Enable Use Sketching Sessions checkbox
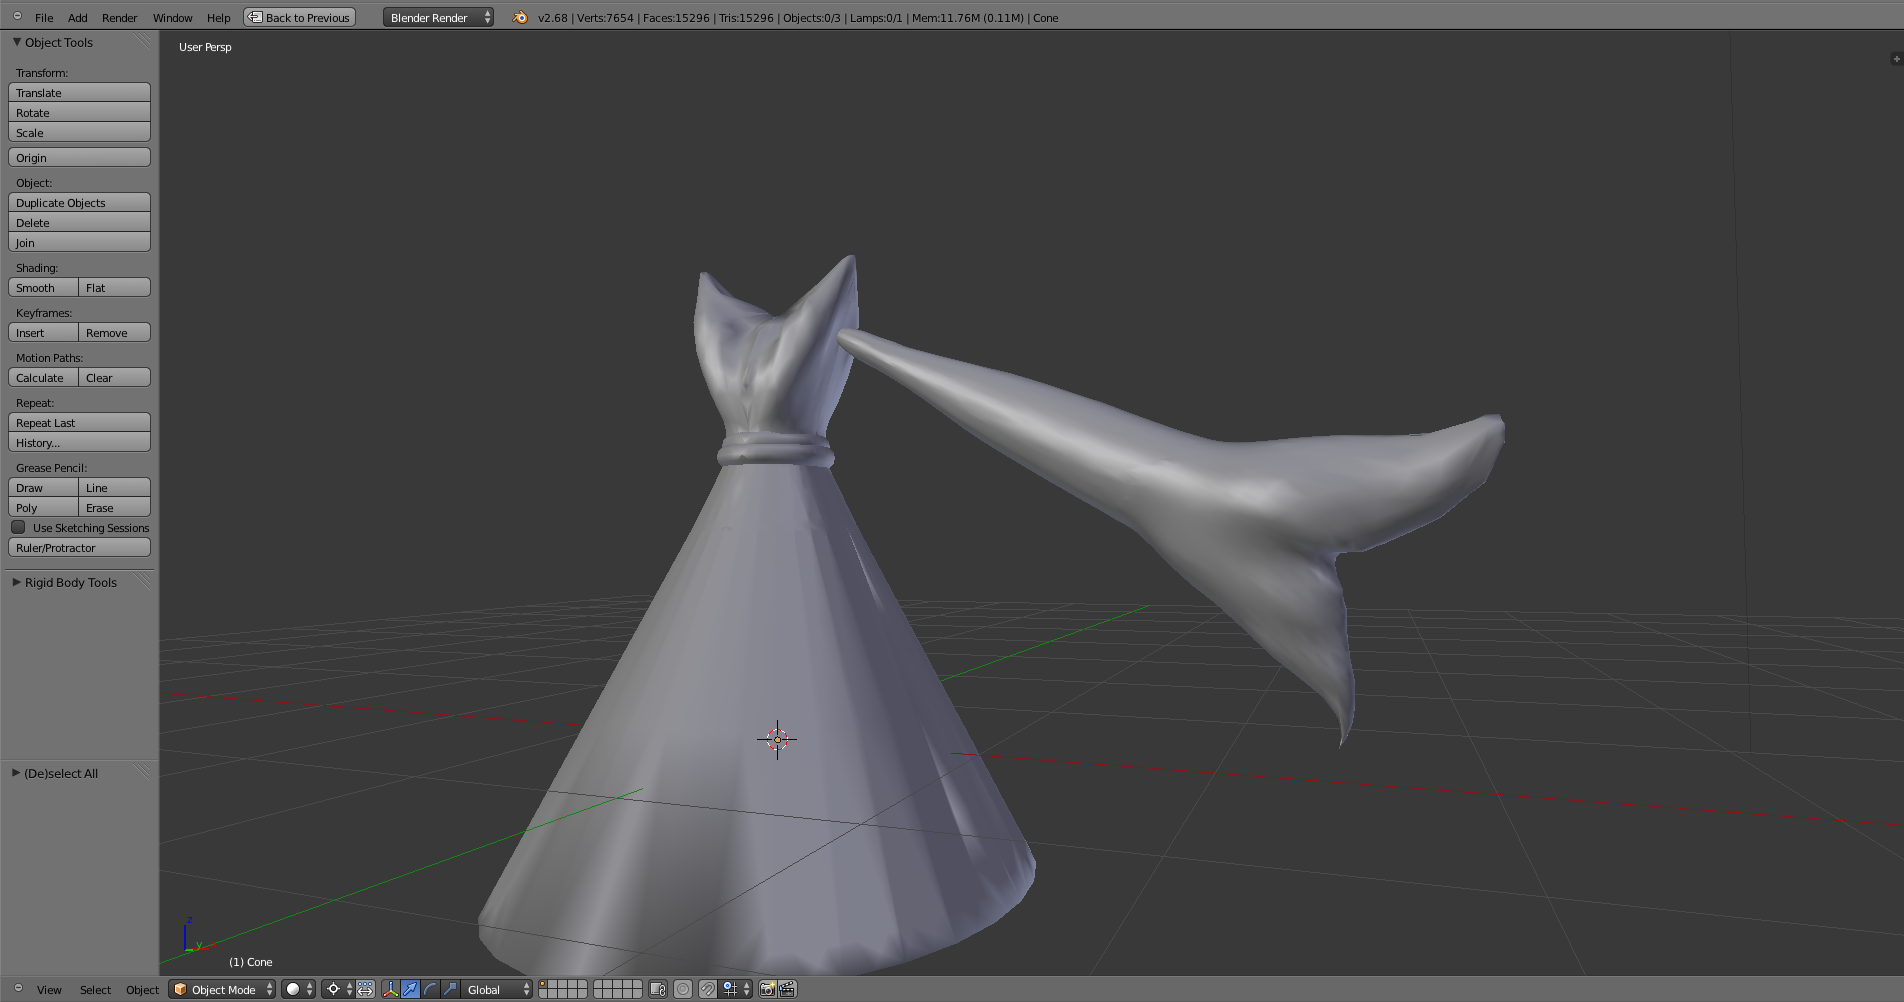Image resolution: width=1904 pixels, height=1002 pixels. (18, 527)
